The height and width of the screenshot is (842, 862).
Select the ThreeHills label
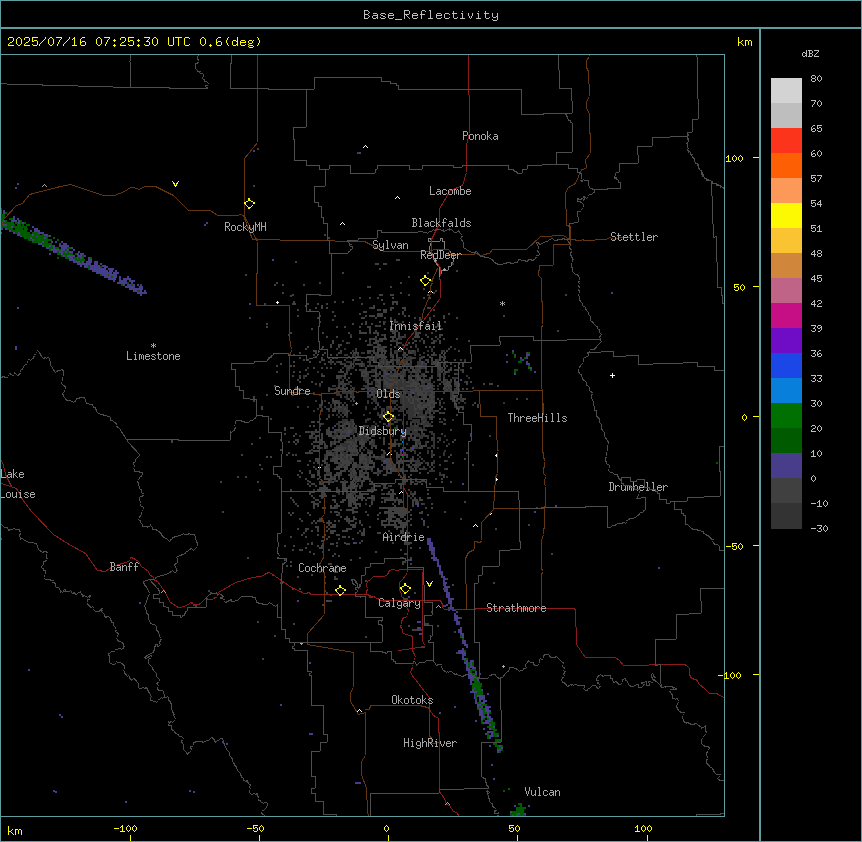point(537,418)
